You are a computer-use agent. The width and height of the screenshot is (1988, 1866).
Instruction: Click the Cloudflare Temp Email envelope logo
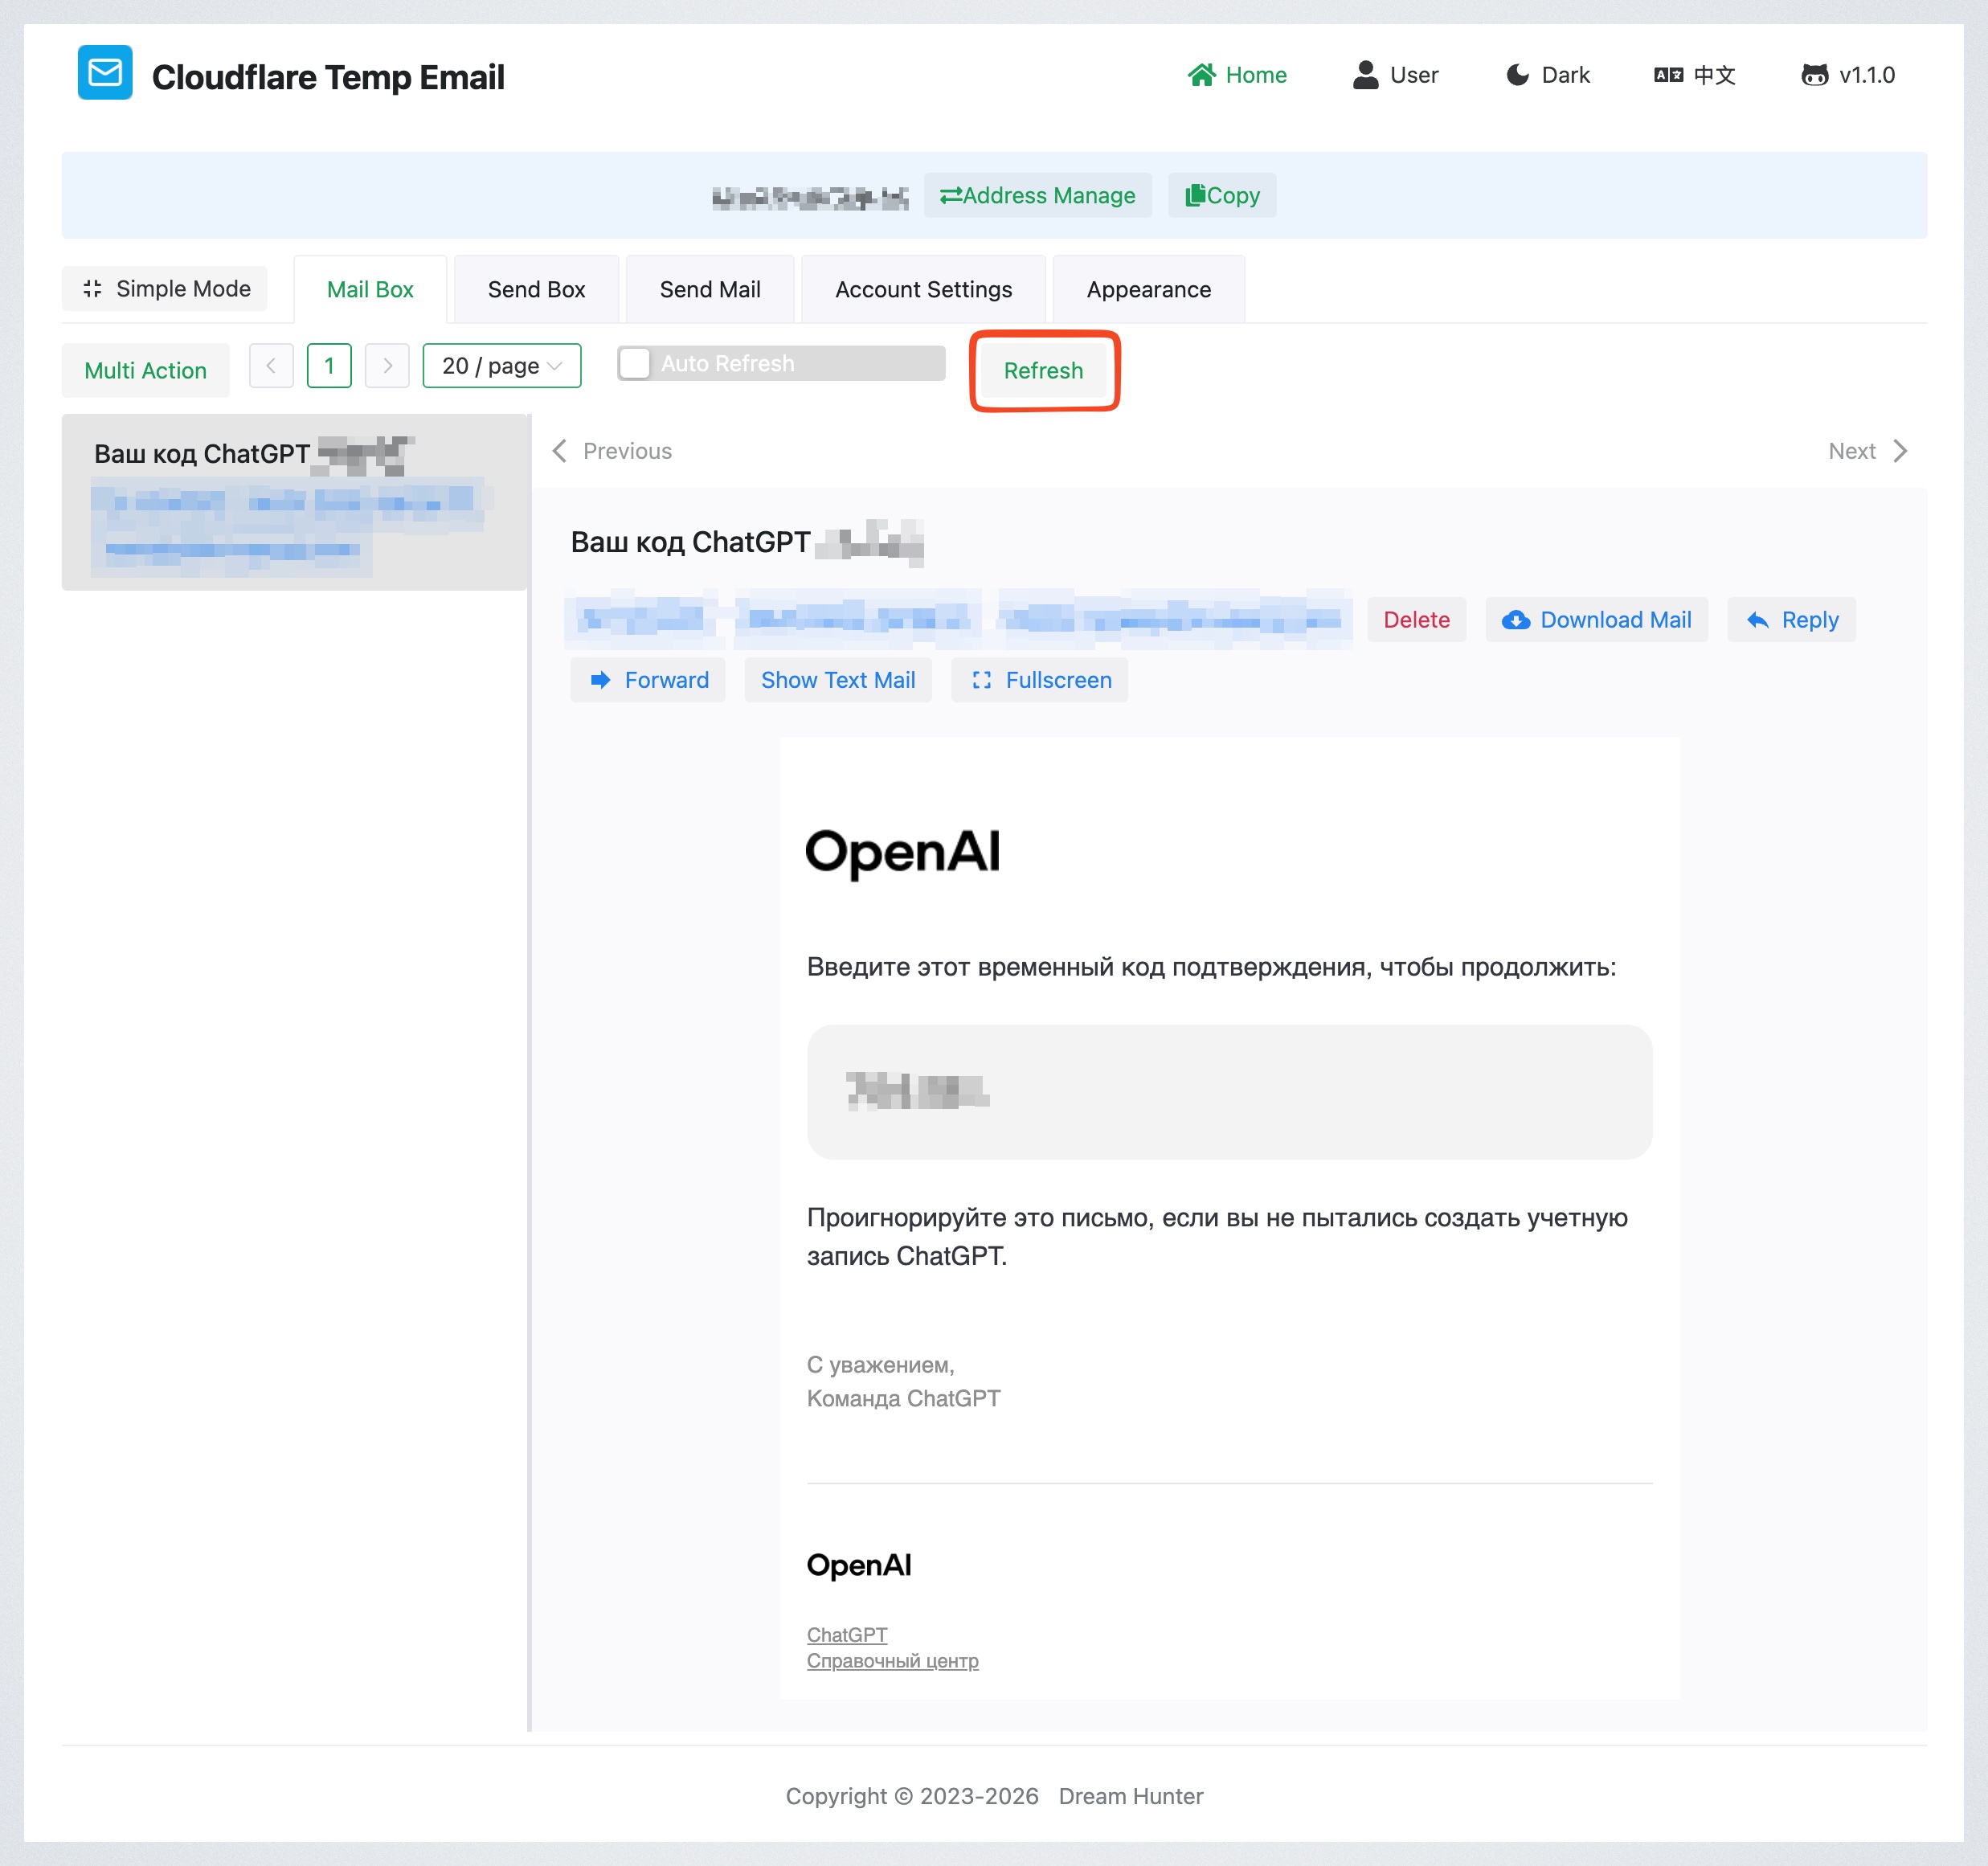pyautogui.click(x=105, y=73)
